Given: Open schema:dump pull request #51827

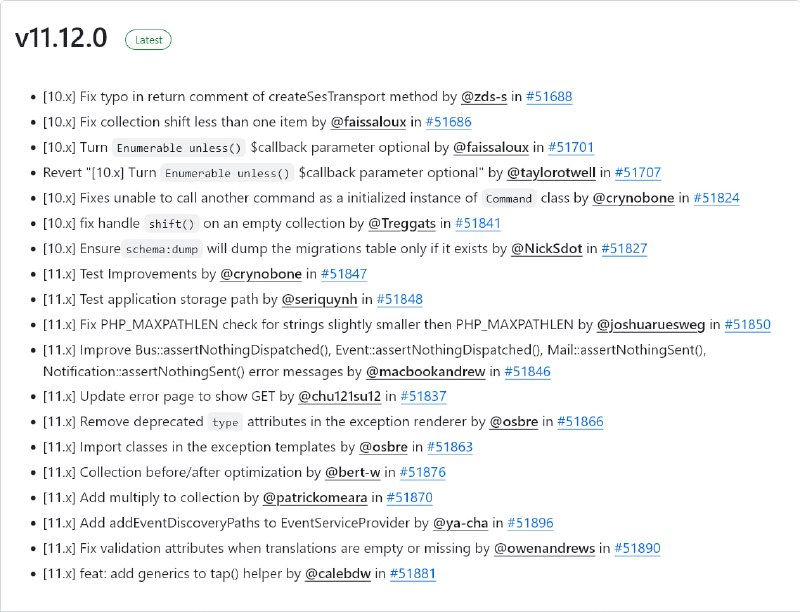Looking at the screenshot, I should pos(624,248).
